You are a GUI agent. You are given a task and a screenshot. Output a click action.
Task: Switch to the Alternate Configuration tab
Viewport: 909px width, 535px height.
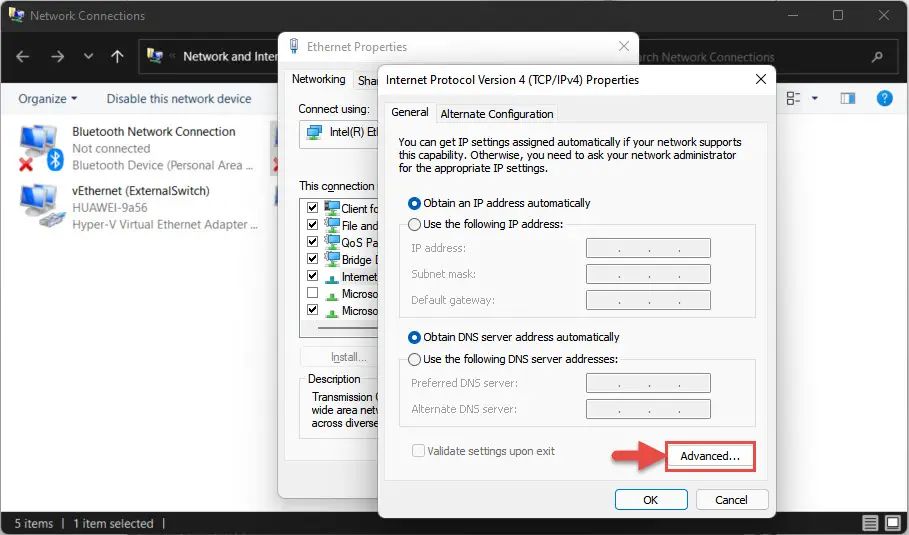(x=497, y=114)
